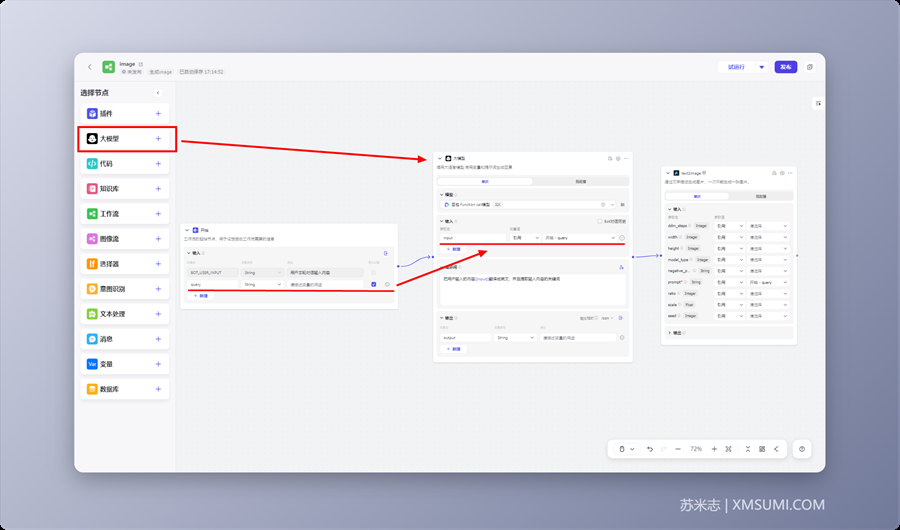900x530 pixels.
Task: Toggle required checkbox for BOT_USER_INPUT row
Action: [374, 273]
